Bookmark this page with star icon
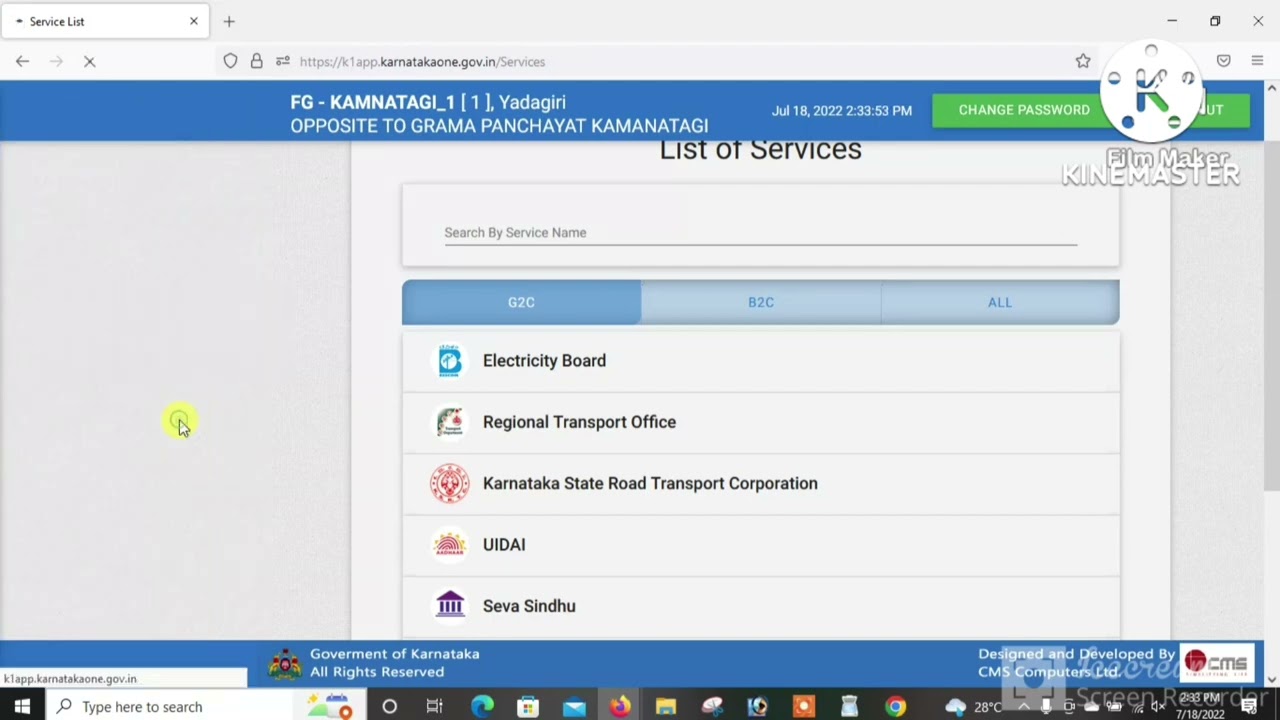Viewport: 1280px width, 720px height. 1083,61
